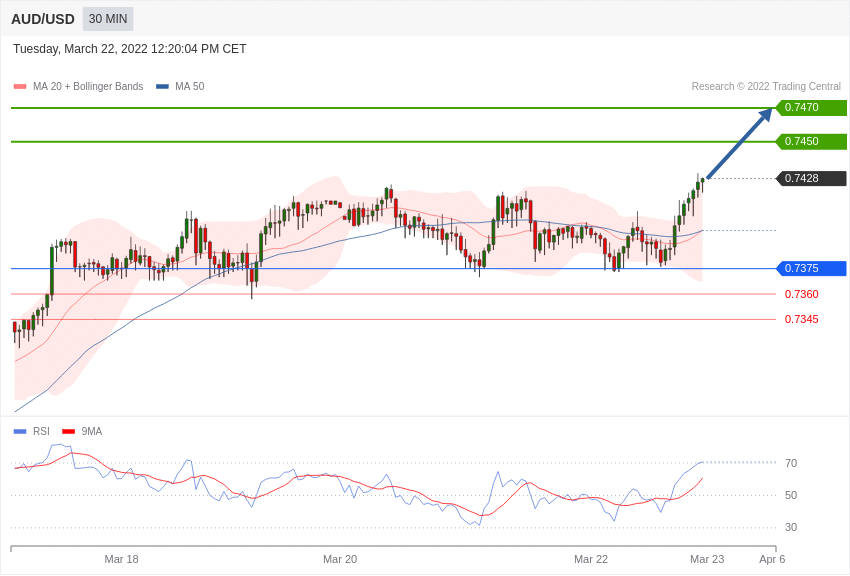Click the AUD/USD pair title
Screen dimensions: 850x576
(43, 20)
